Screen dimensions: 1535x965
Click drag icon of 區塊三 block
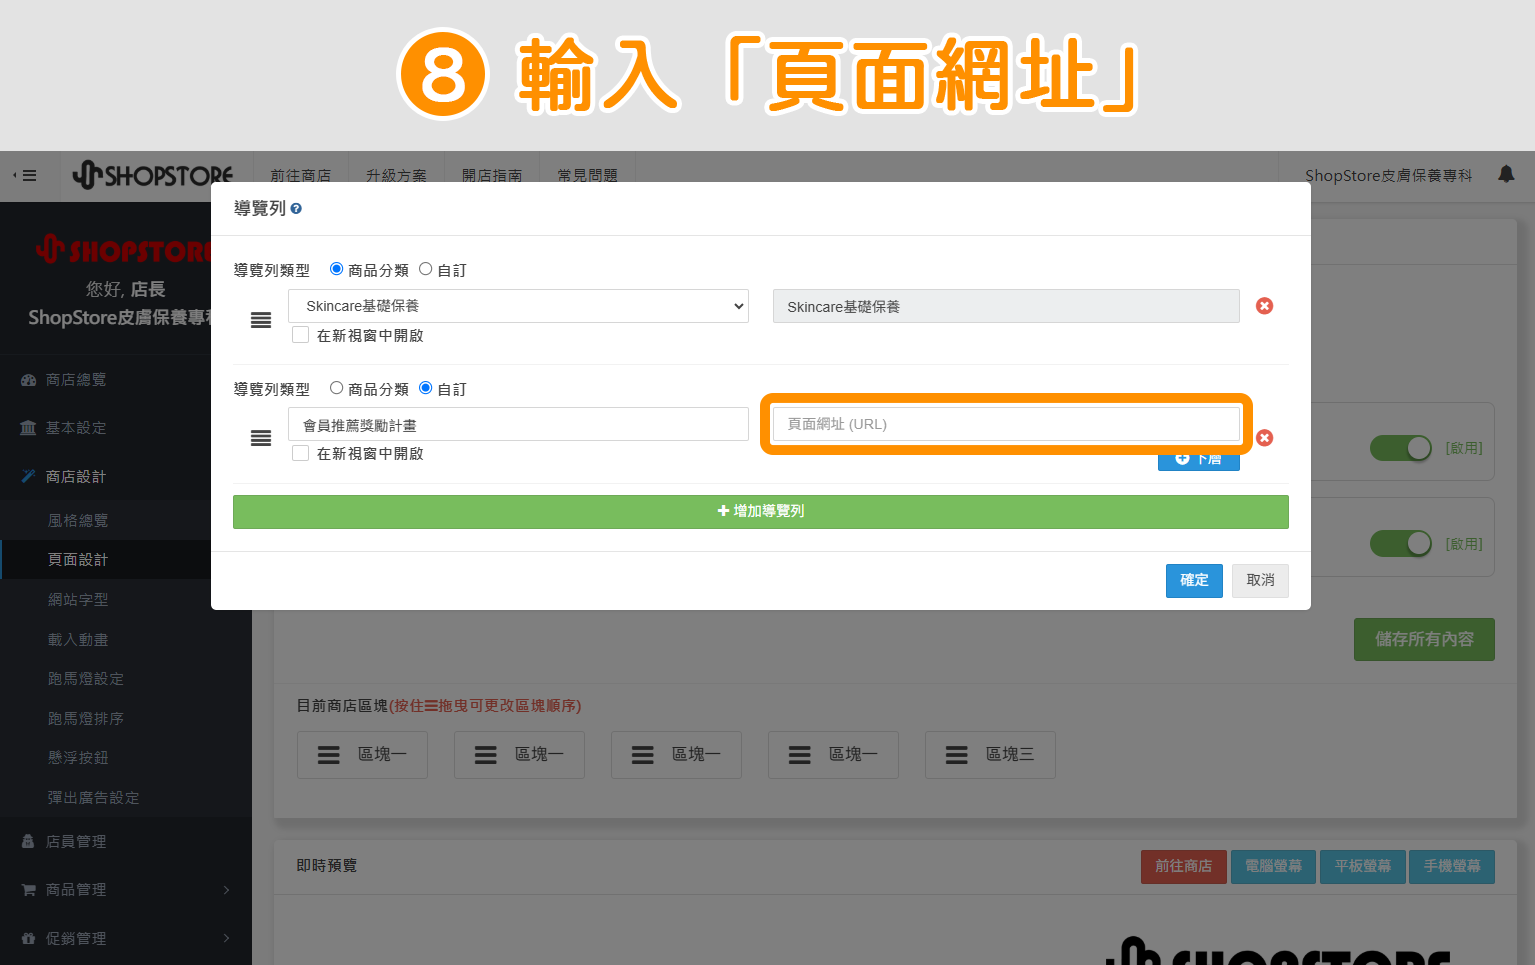point(957,755)
